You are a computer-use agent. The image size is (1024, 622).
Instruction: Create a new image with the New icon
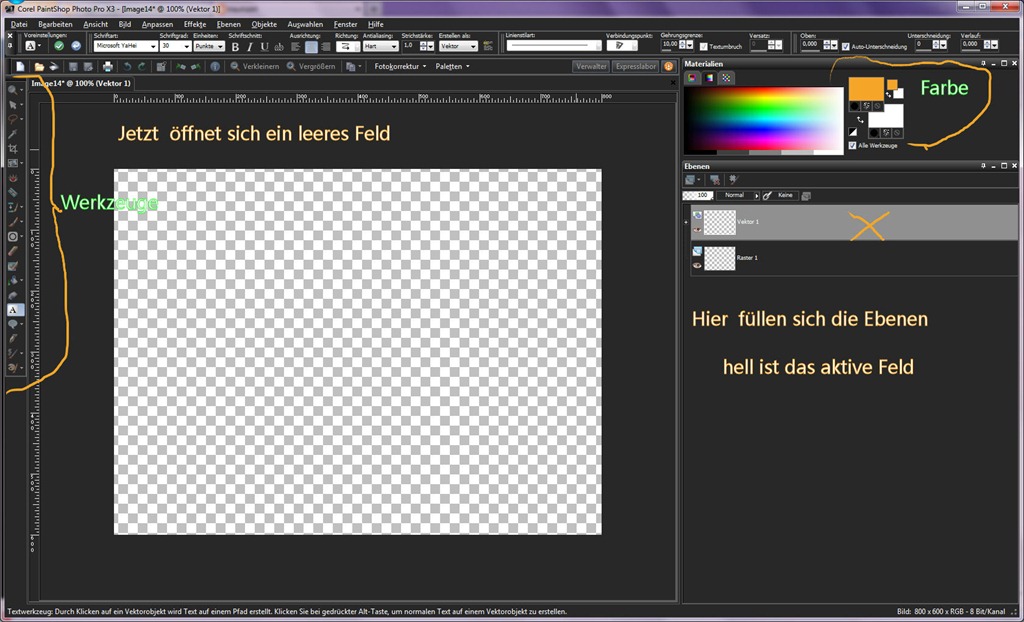pyautogui.click(x=20, y=67)
